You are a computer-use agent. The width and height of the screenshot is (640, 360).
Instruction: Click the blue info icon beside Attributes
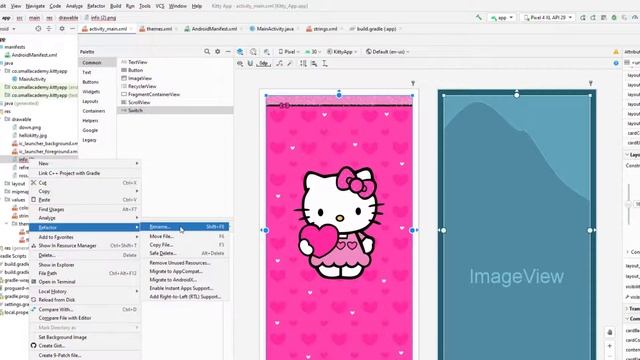(616, 63)
